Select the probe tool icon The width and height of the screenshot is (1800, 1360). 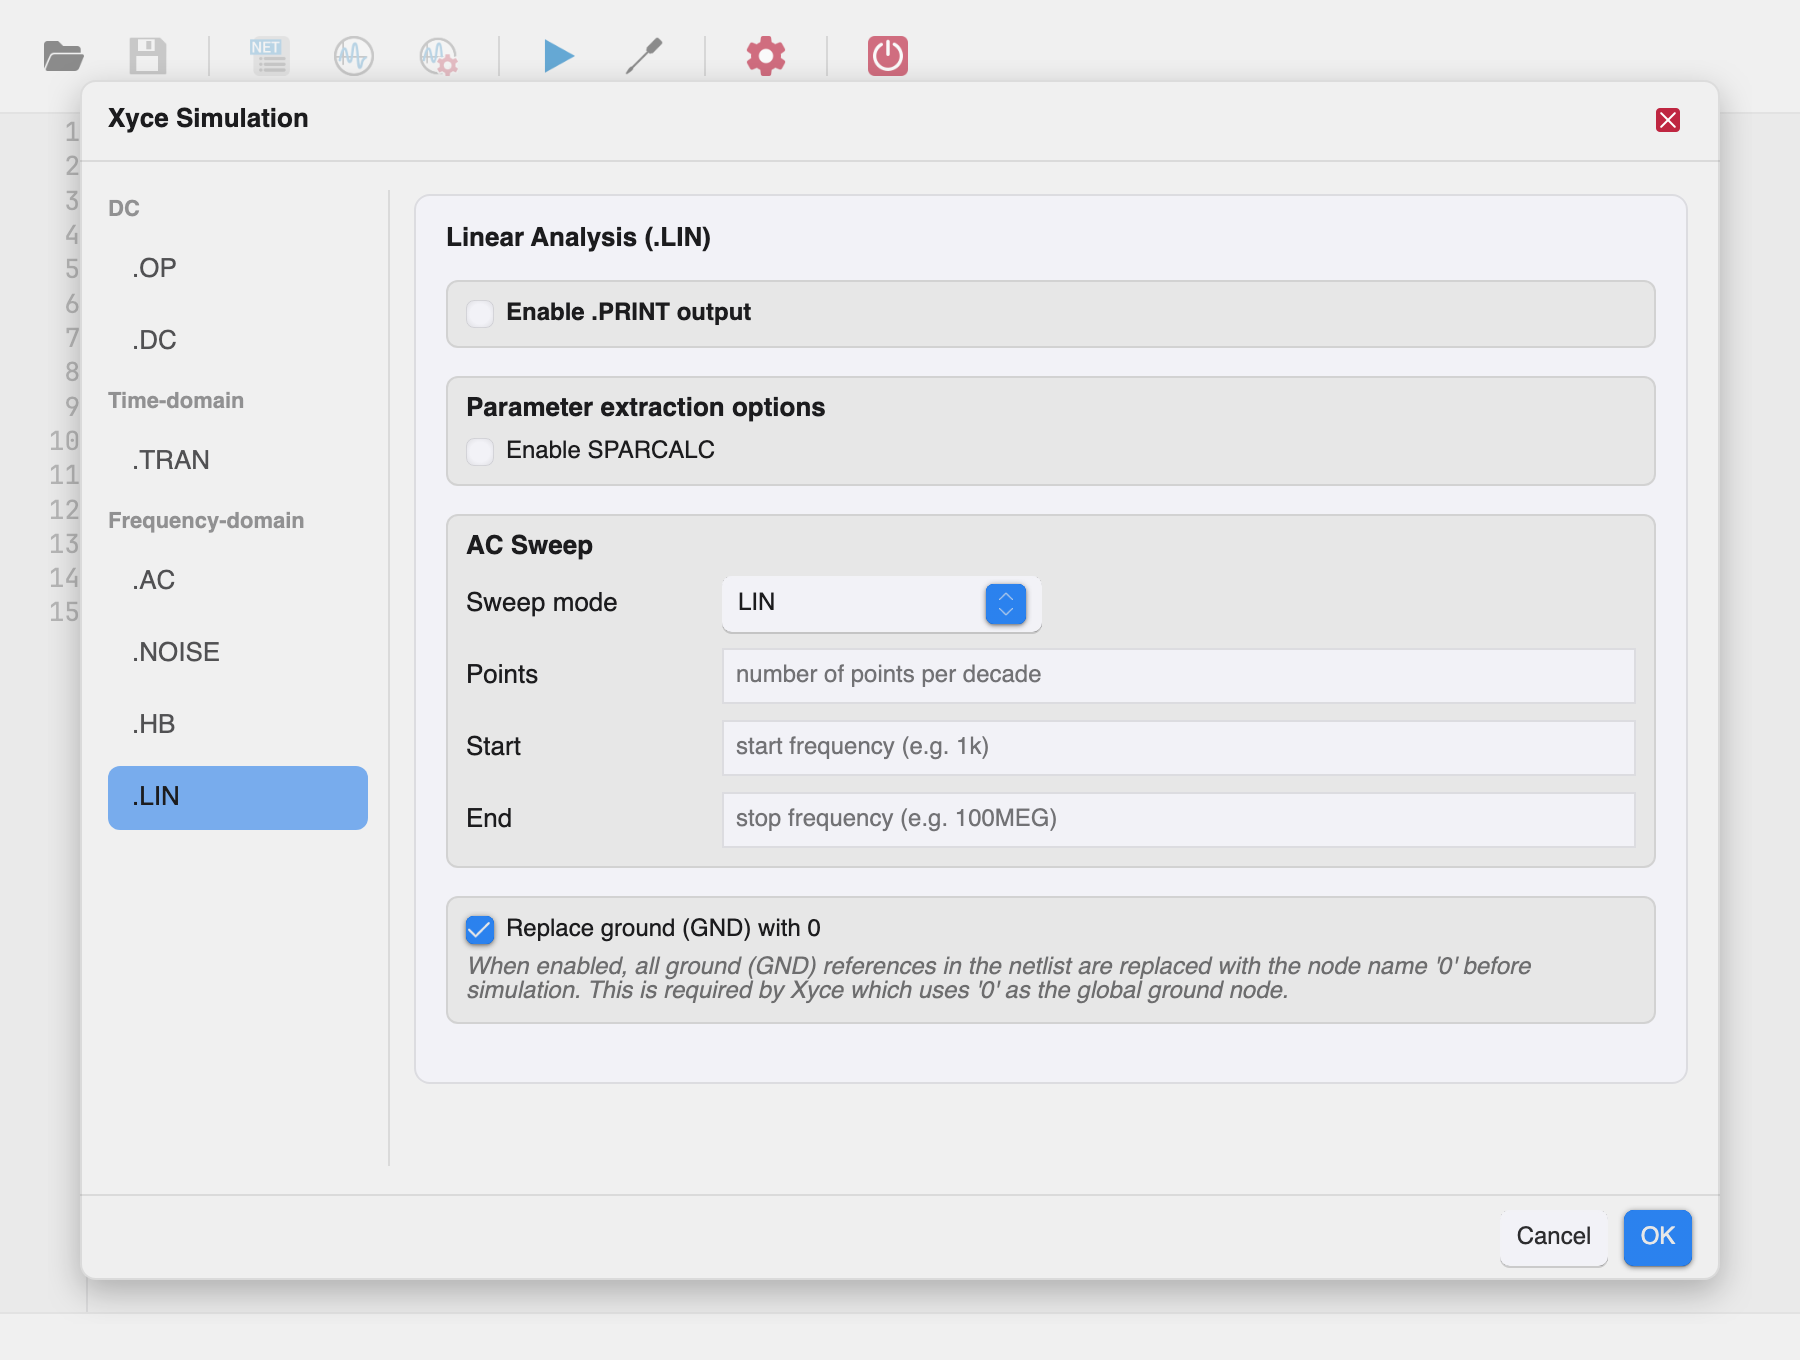(644, 56)
